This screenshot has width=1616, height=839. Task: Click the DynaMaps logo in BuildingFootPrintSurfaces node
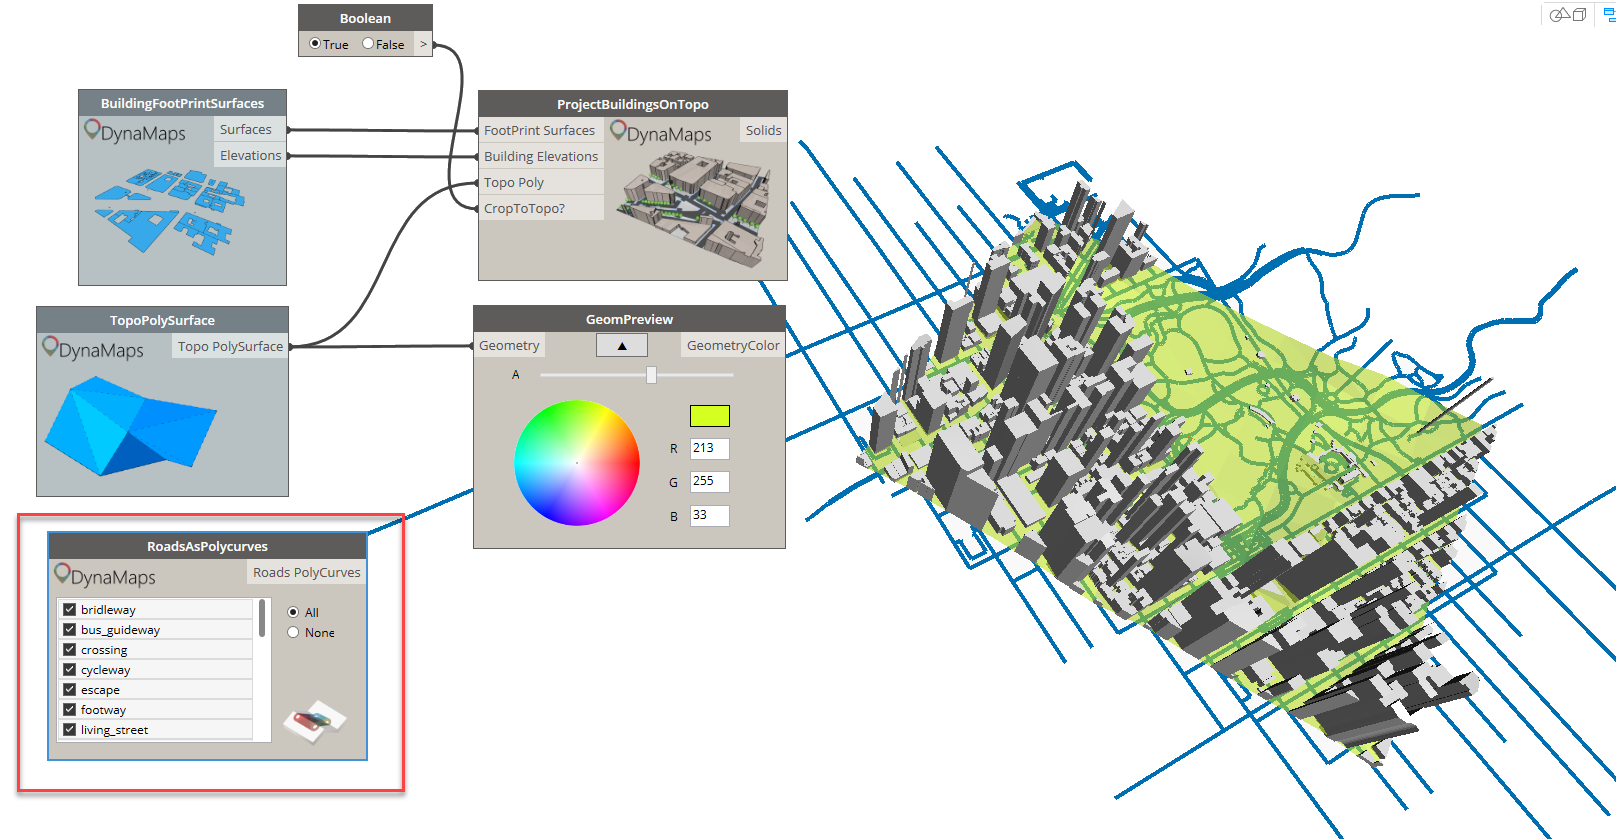click(135, 132)
